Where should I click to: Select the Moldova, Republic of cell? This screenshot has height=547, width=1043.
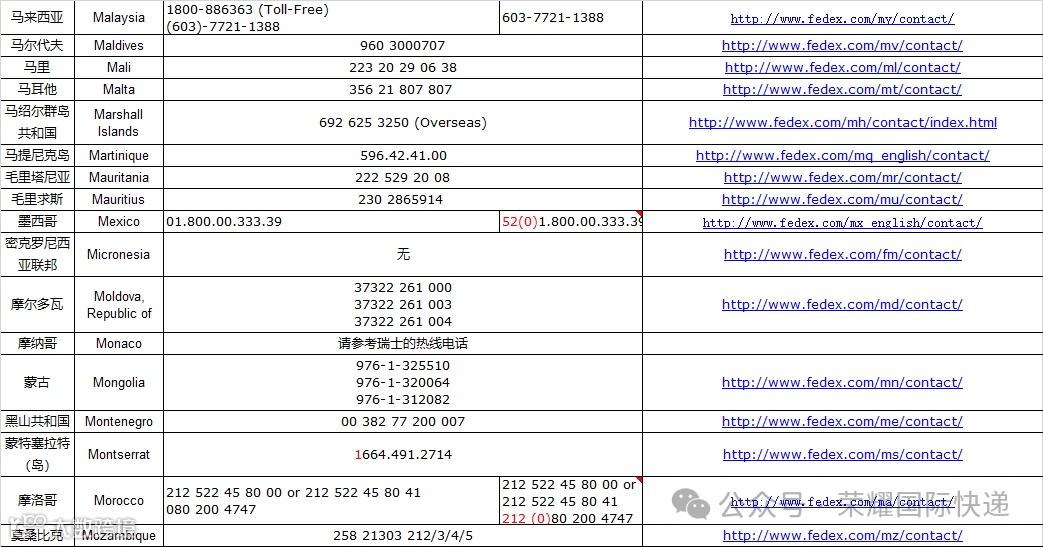(118, 304)
